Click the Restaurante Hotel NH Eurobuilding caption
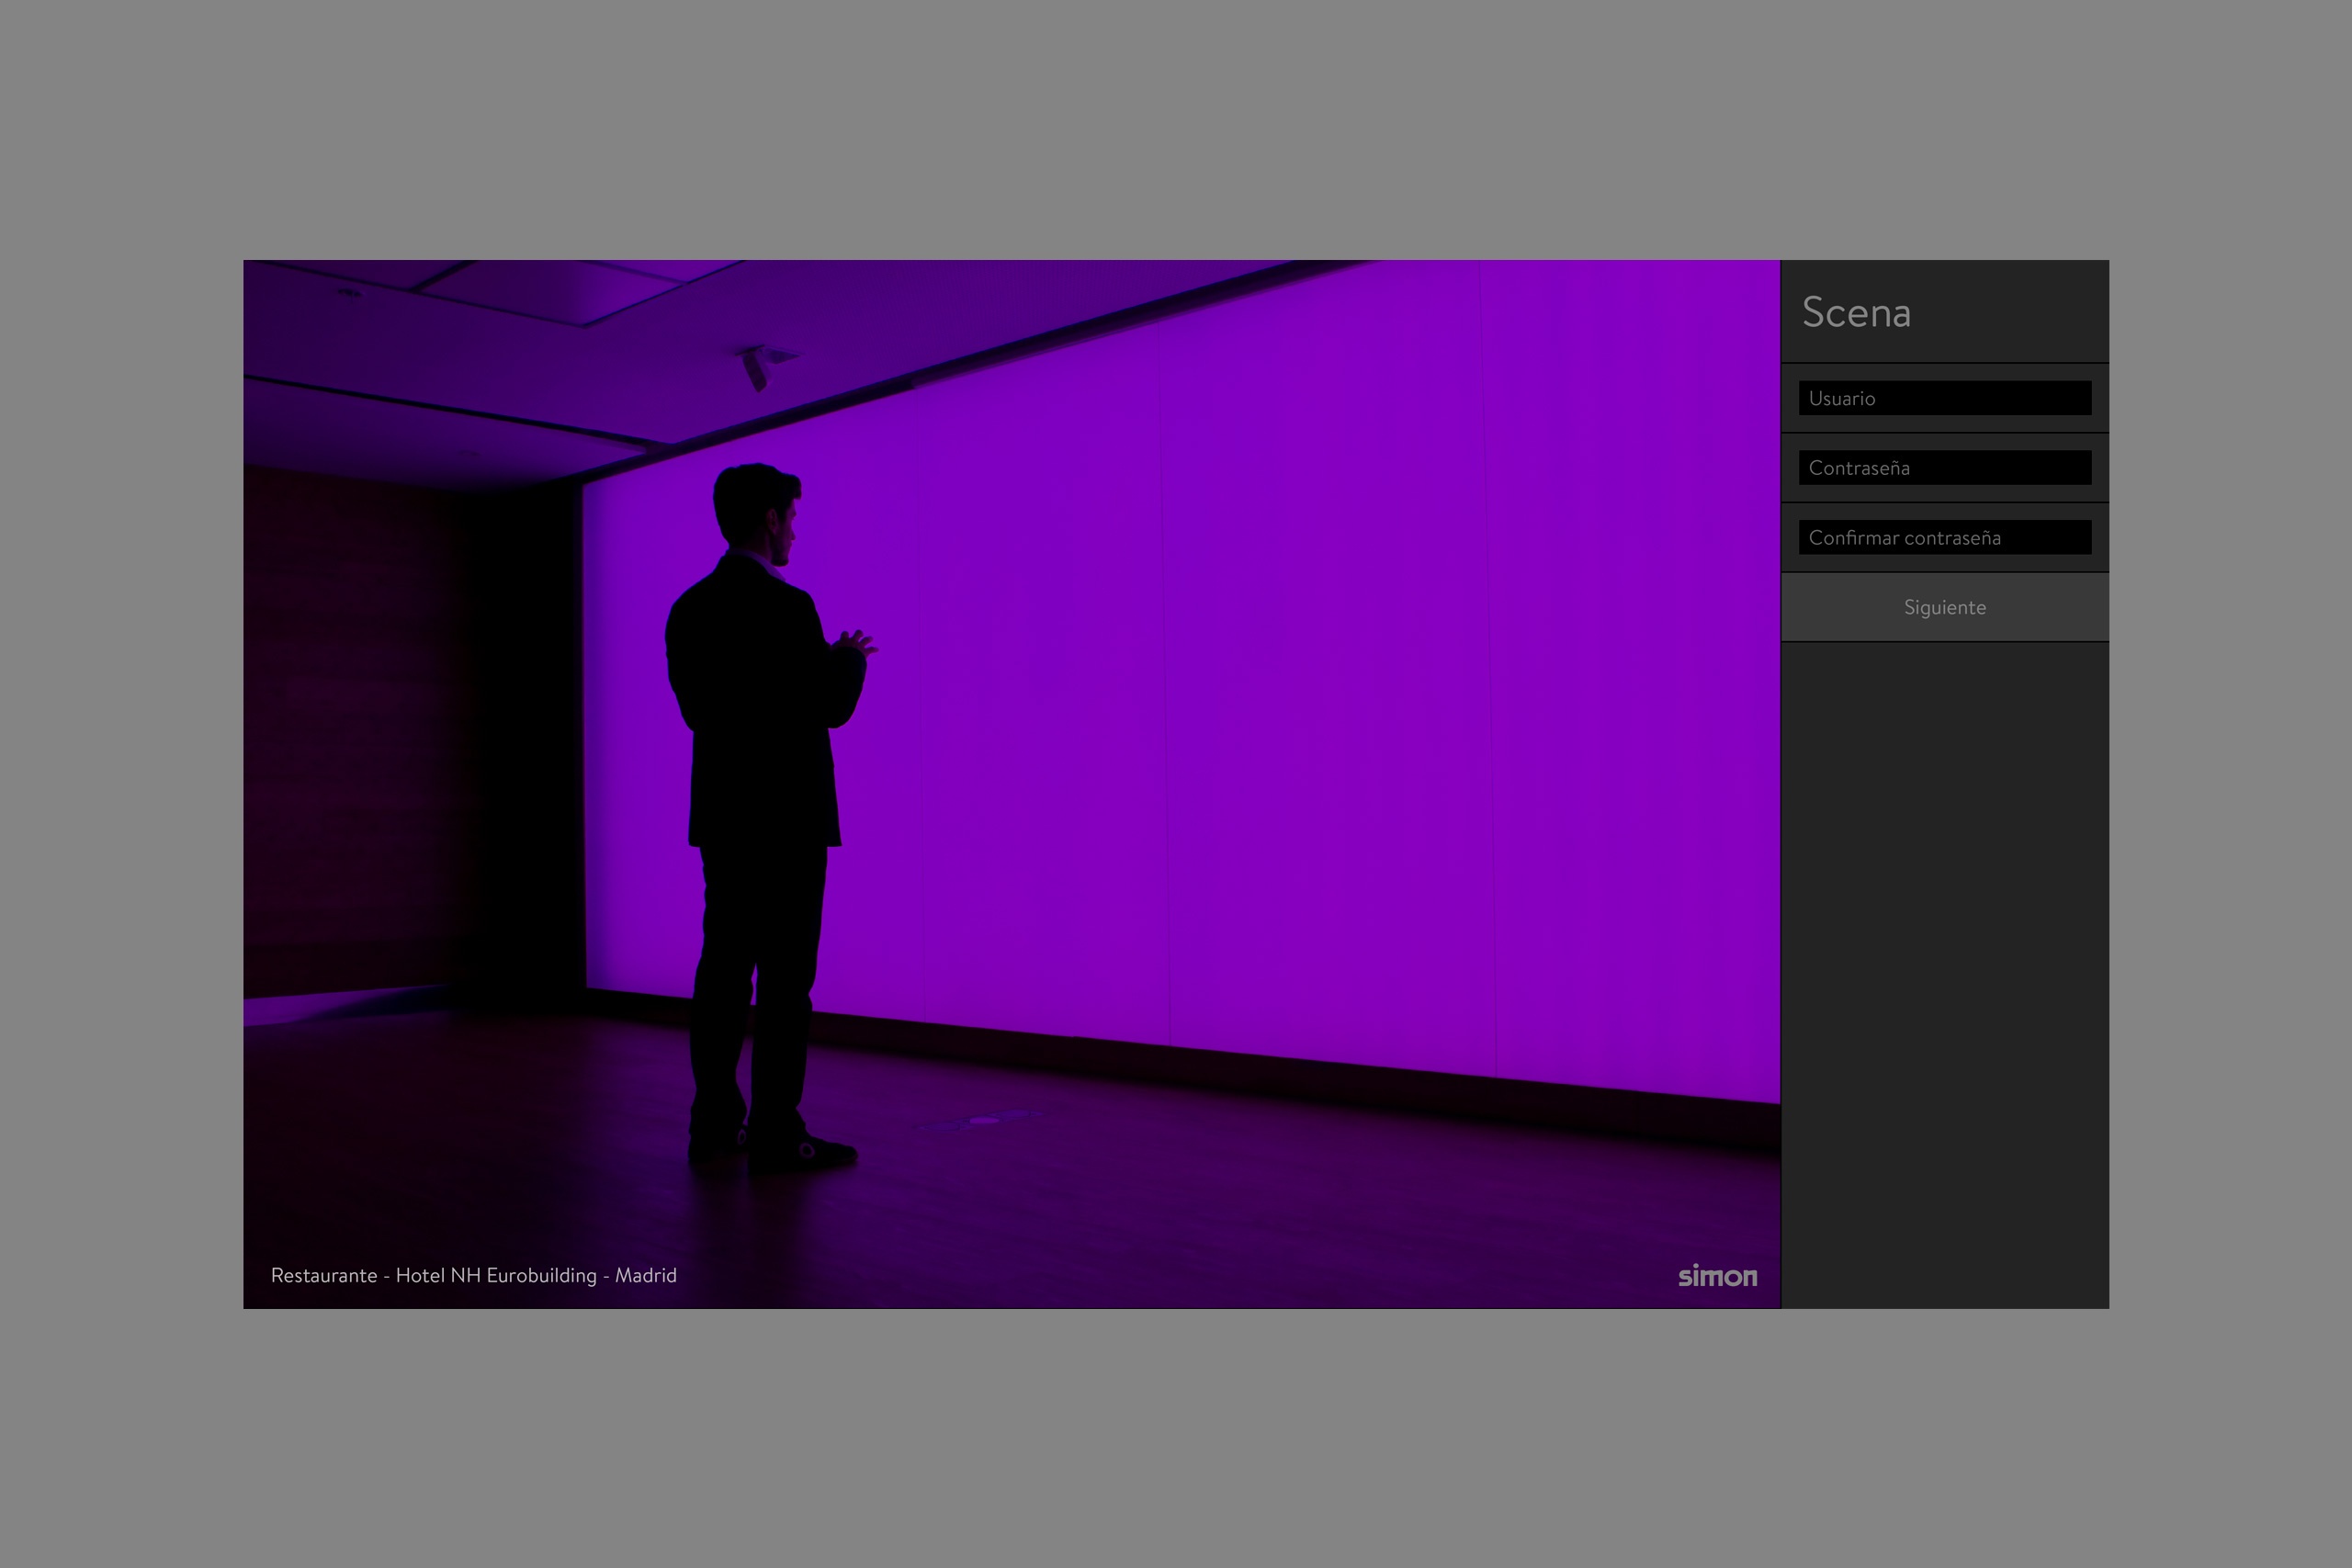Screen dimensions: 2352x1568 click(473, 1275)
